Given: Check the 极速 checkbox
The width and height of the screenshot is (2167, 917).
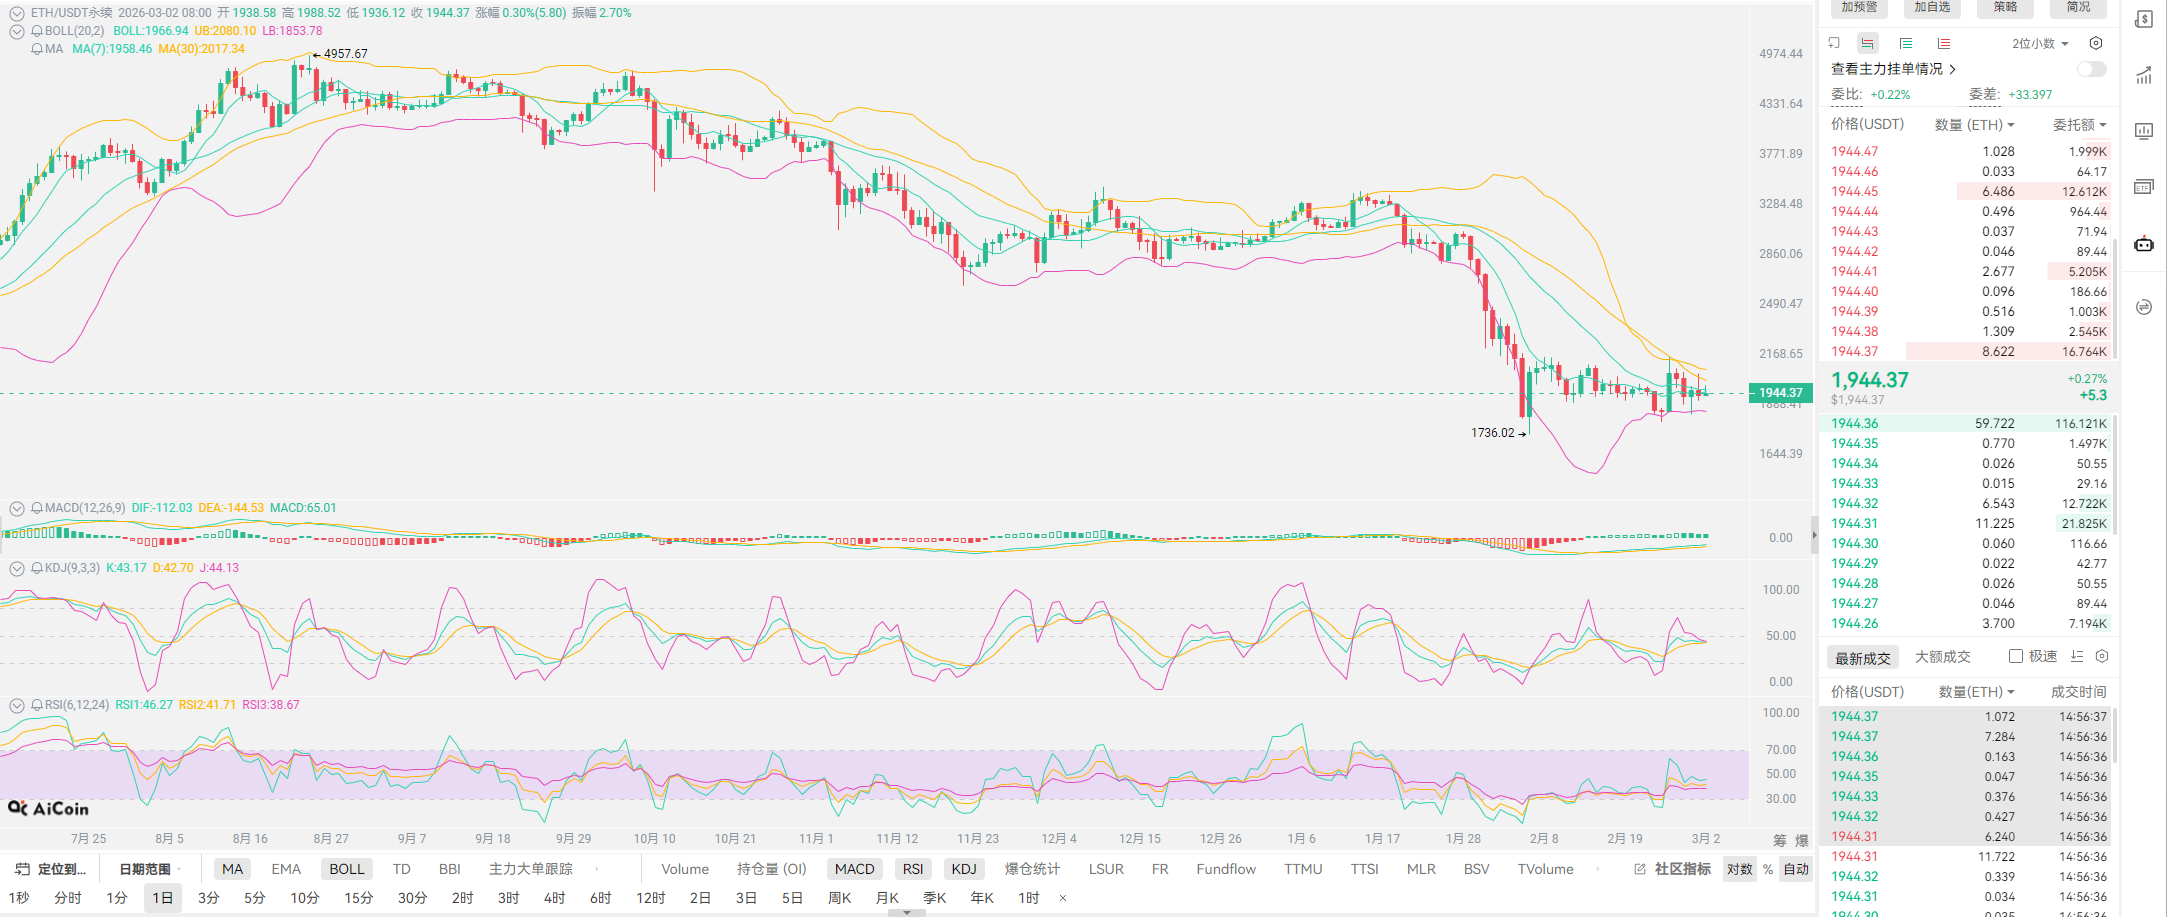Looking at the screenshot, I should [x=2016, y=656].
